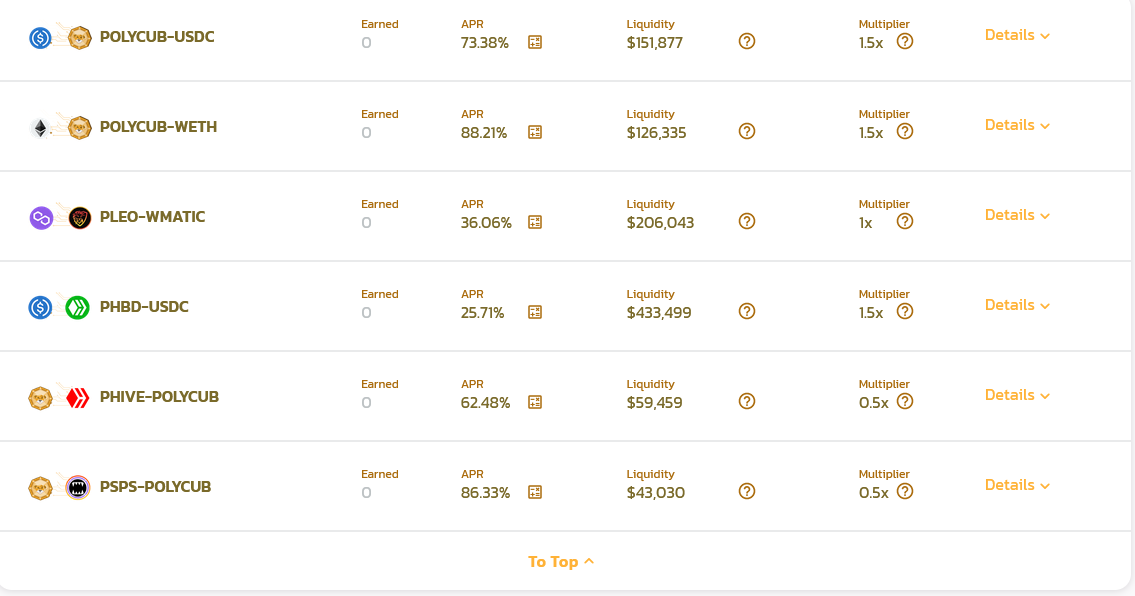Expand Details for POLYCUB-USDC farm
This screenshot has height=596, width=1135.
1017,35
